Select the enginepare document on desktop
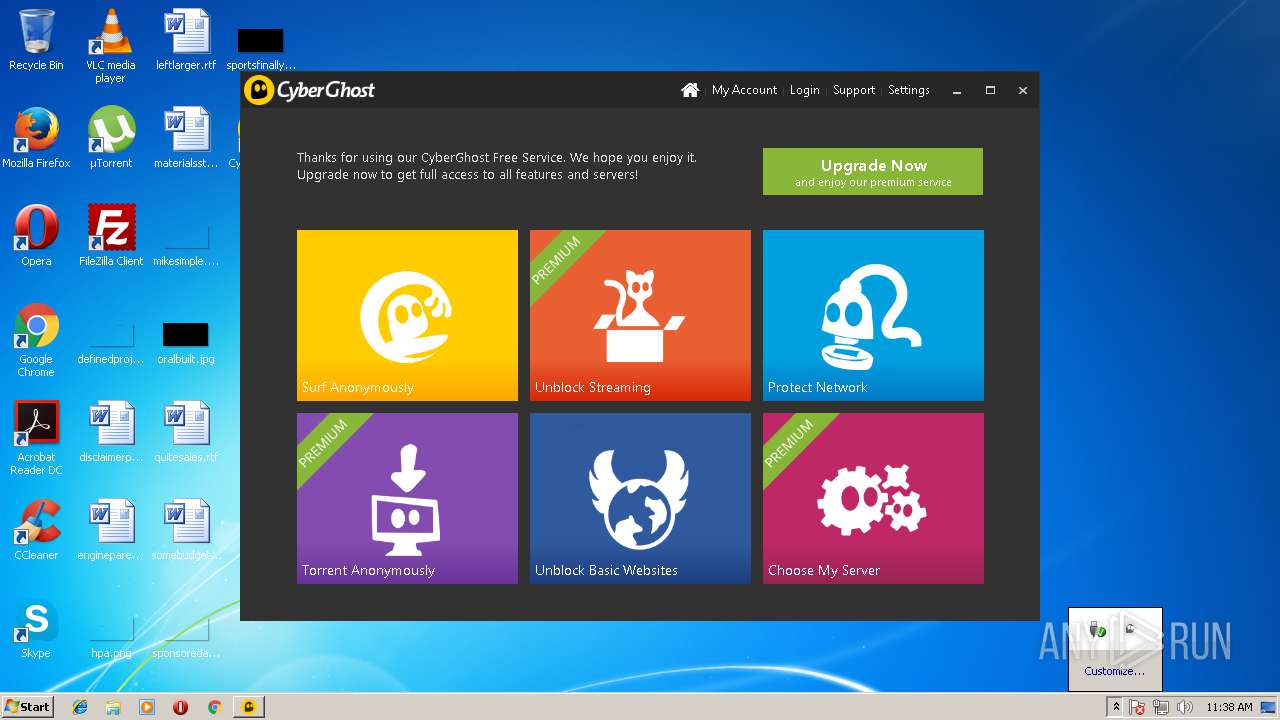1280x720 pixels. tap(111, 530)
